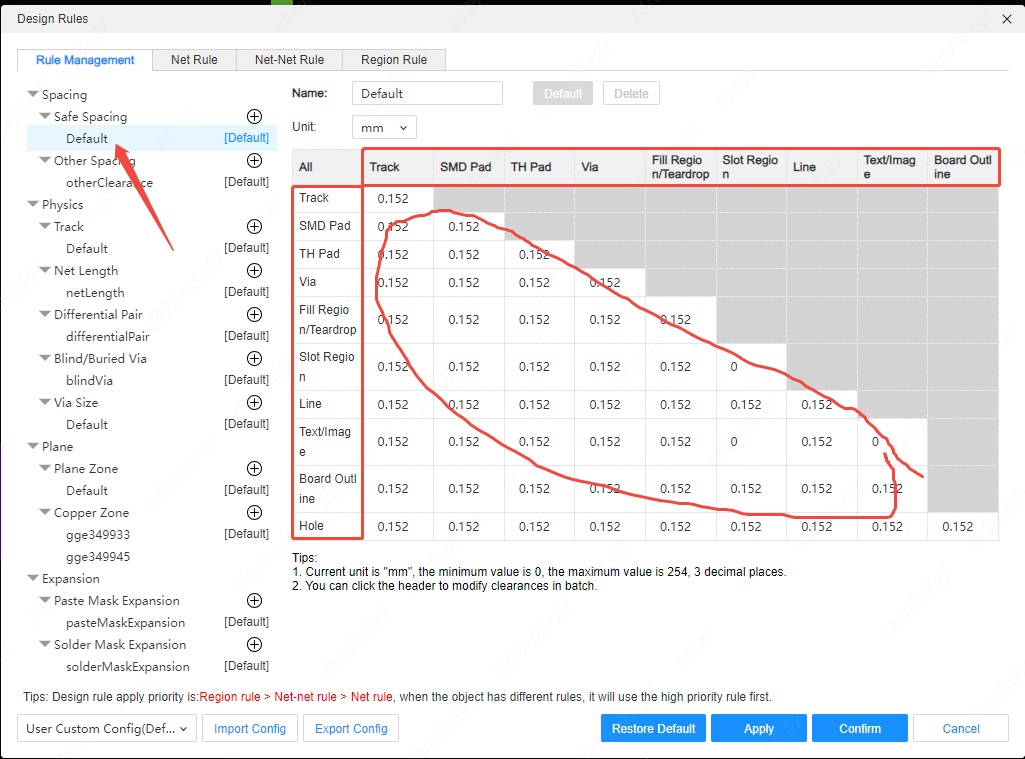Select the gge349933 copper zone rule
The width and height of the screenshot is (1025, 759).
(x=98, y=535)
